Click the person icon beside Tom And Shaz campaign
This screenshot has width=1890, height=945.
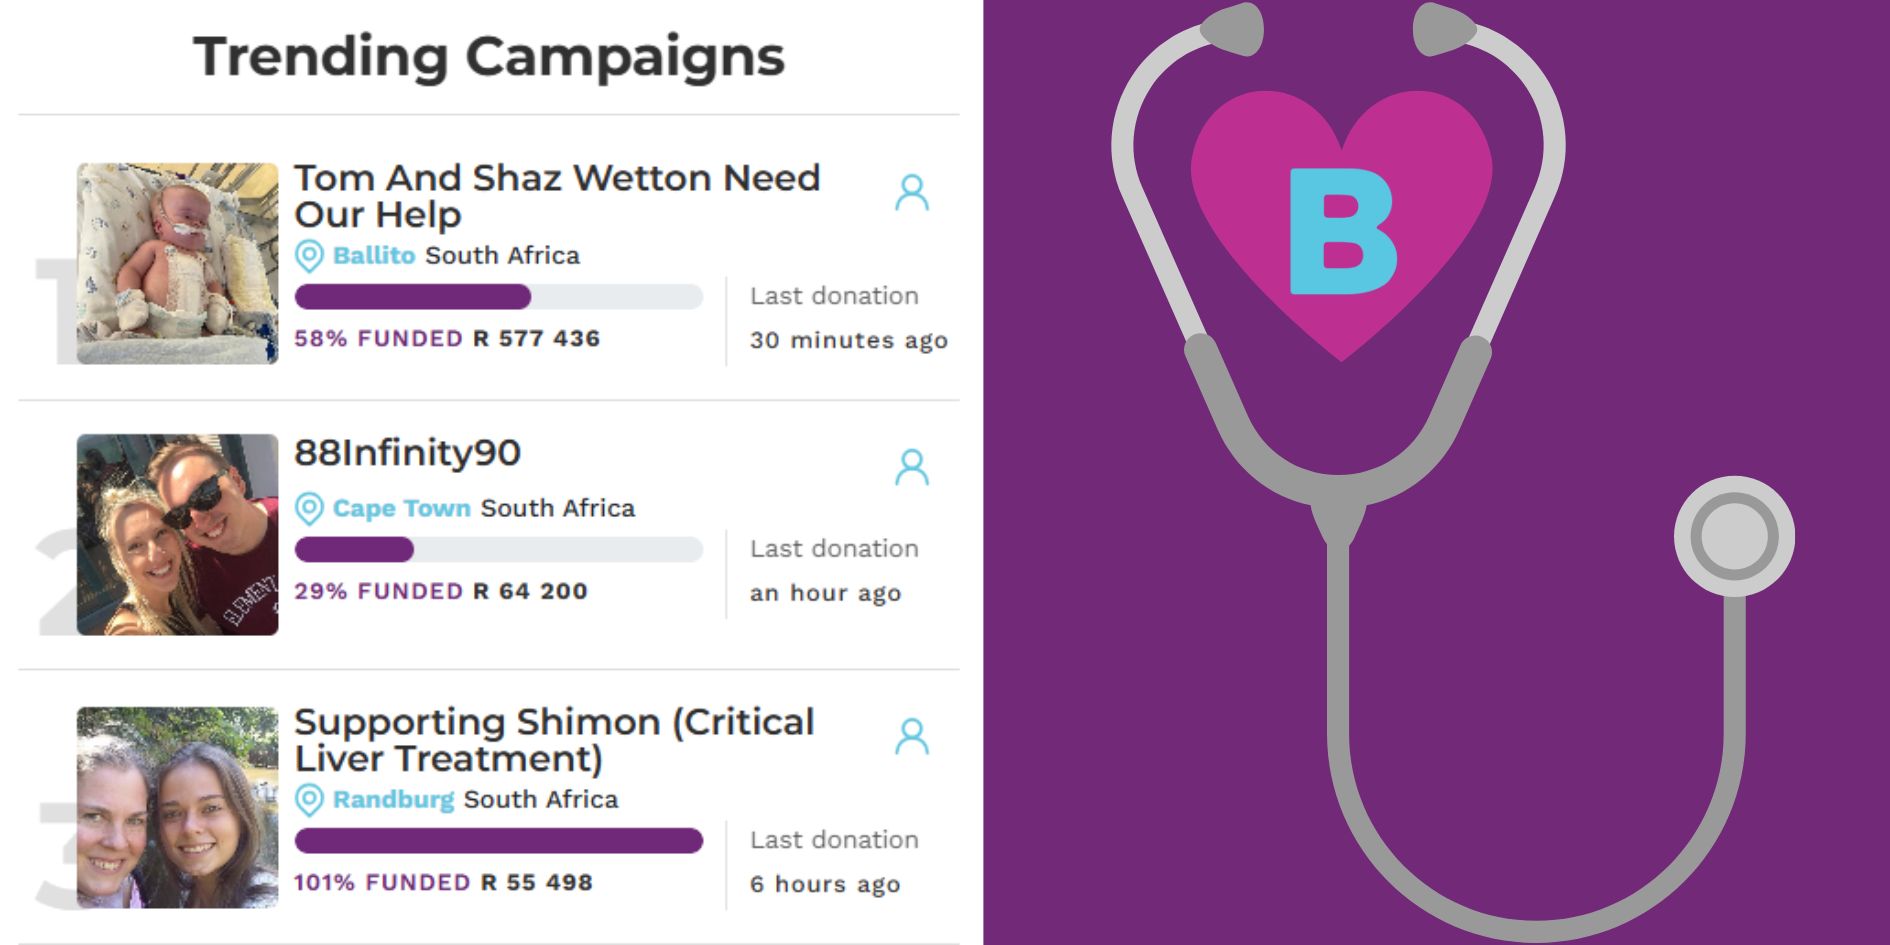(x=911, y=193)
